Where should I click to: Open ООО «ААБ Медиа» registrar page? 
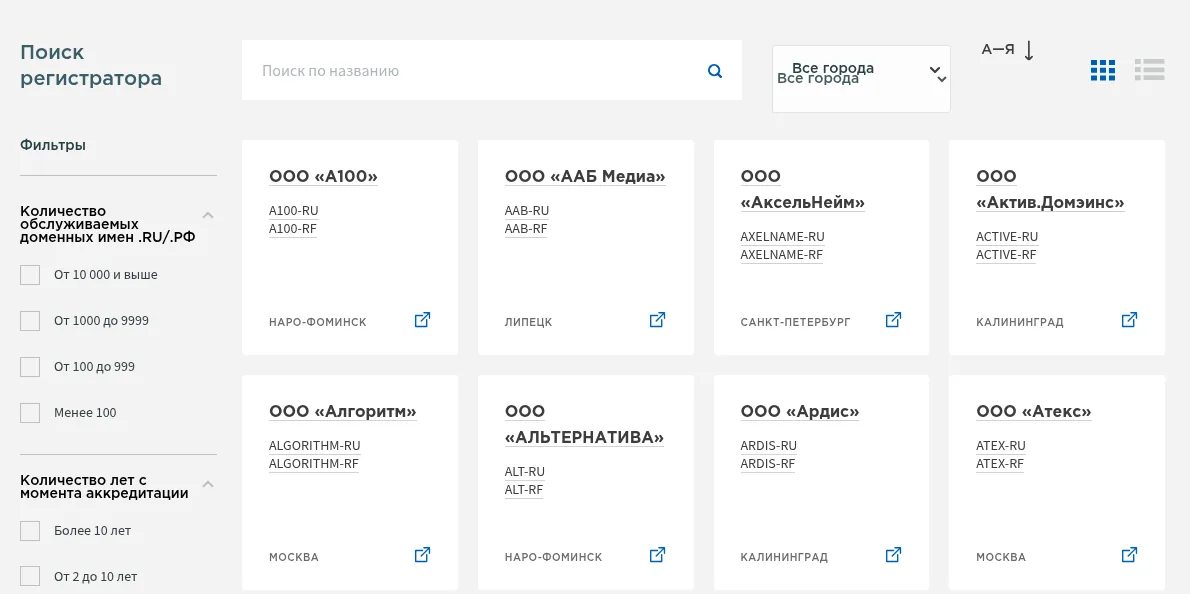point(585,177)
